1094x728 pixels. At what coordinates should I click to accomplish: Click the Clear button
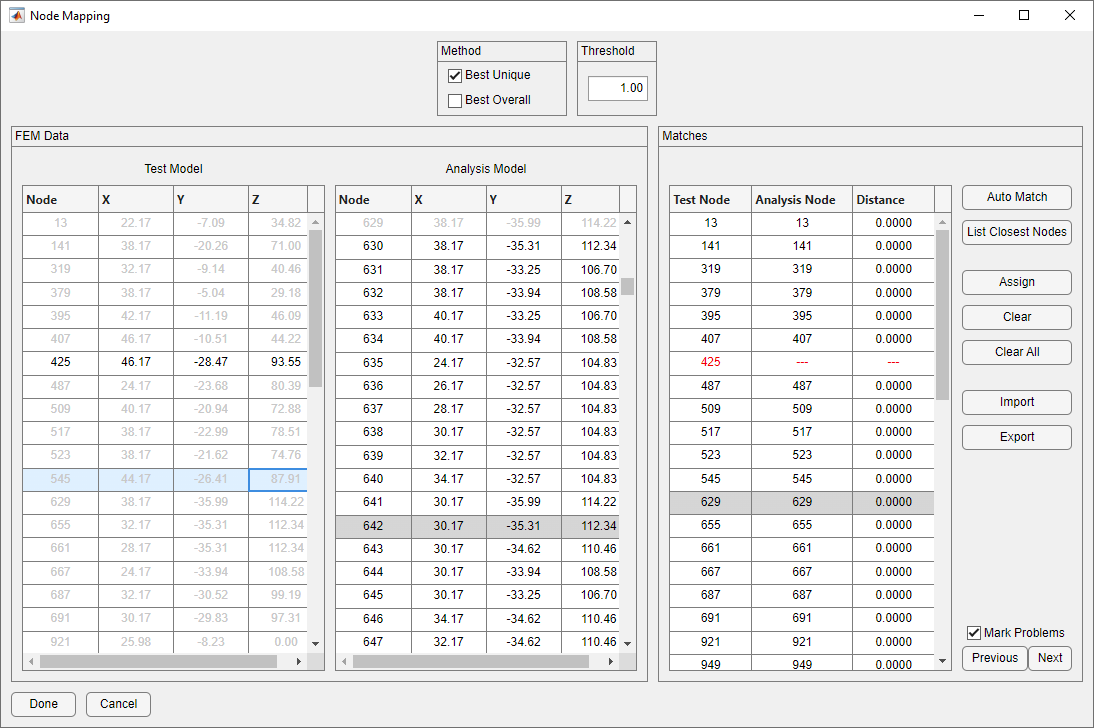point(1017,318)
